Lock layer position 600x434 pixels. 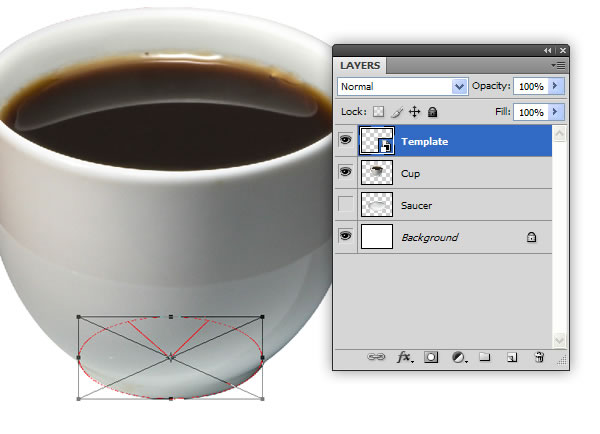pyautogui.click(x=414, y=112)
